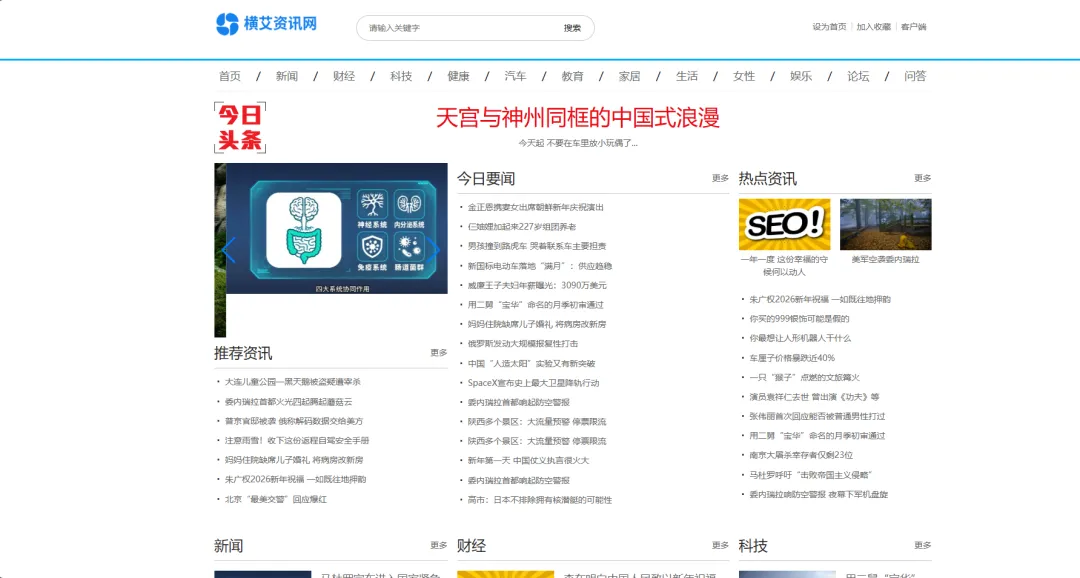
Task: Select the 科技 navigation item
Action: point(402,76)
